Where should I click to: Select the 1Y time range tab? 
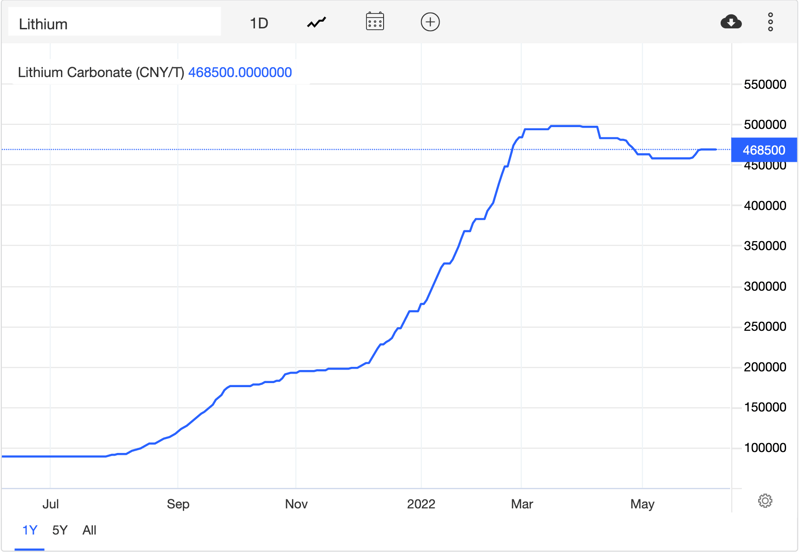point(30,530)
